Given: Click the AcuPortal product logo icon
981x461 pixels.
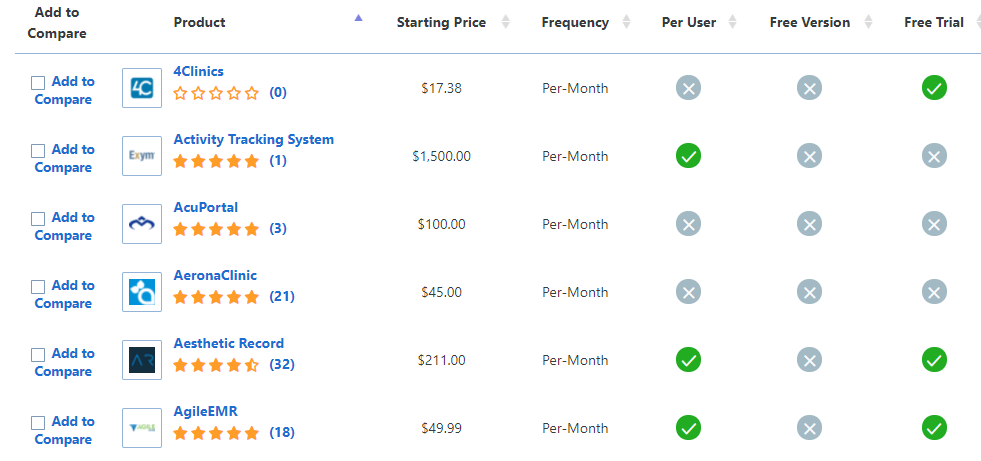Looking at the screenshot, I should (x=142, y=224).
